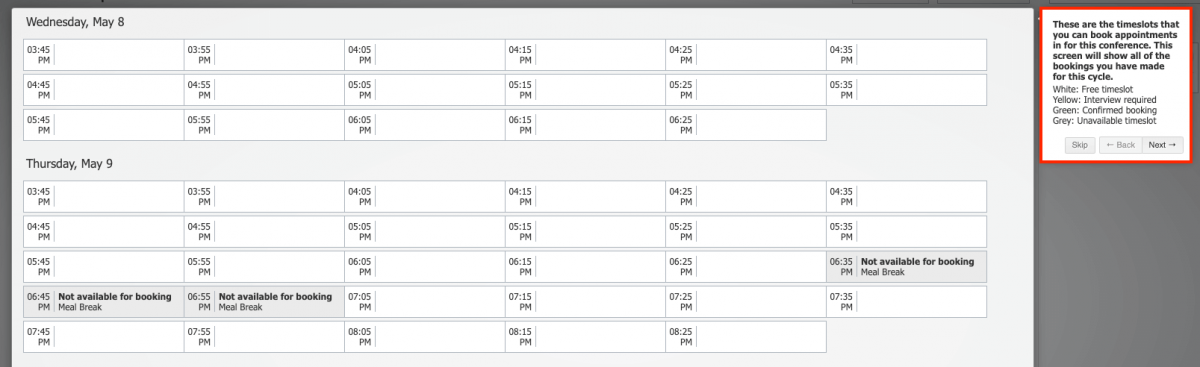Choose Thursday 04:25 PM timeslot

coord(746,197)
